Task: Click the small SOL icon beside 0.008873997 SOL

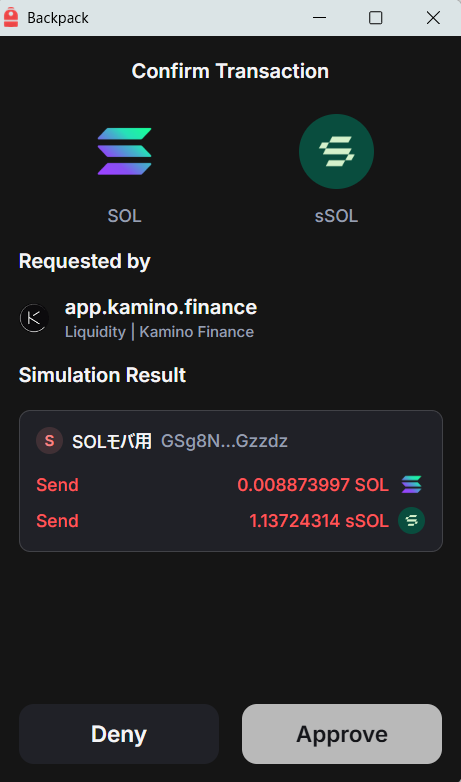Action: 412,484
